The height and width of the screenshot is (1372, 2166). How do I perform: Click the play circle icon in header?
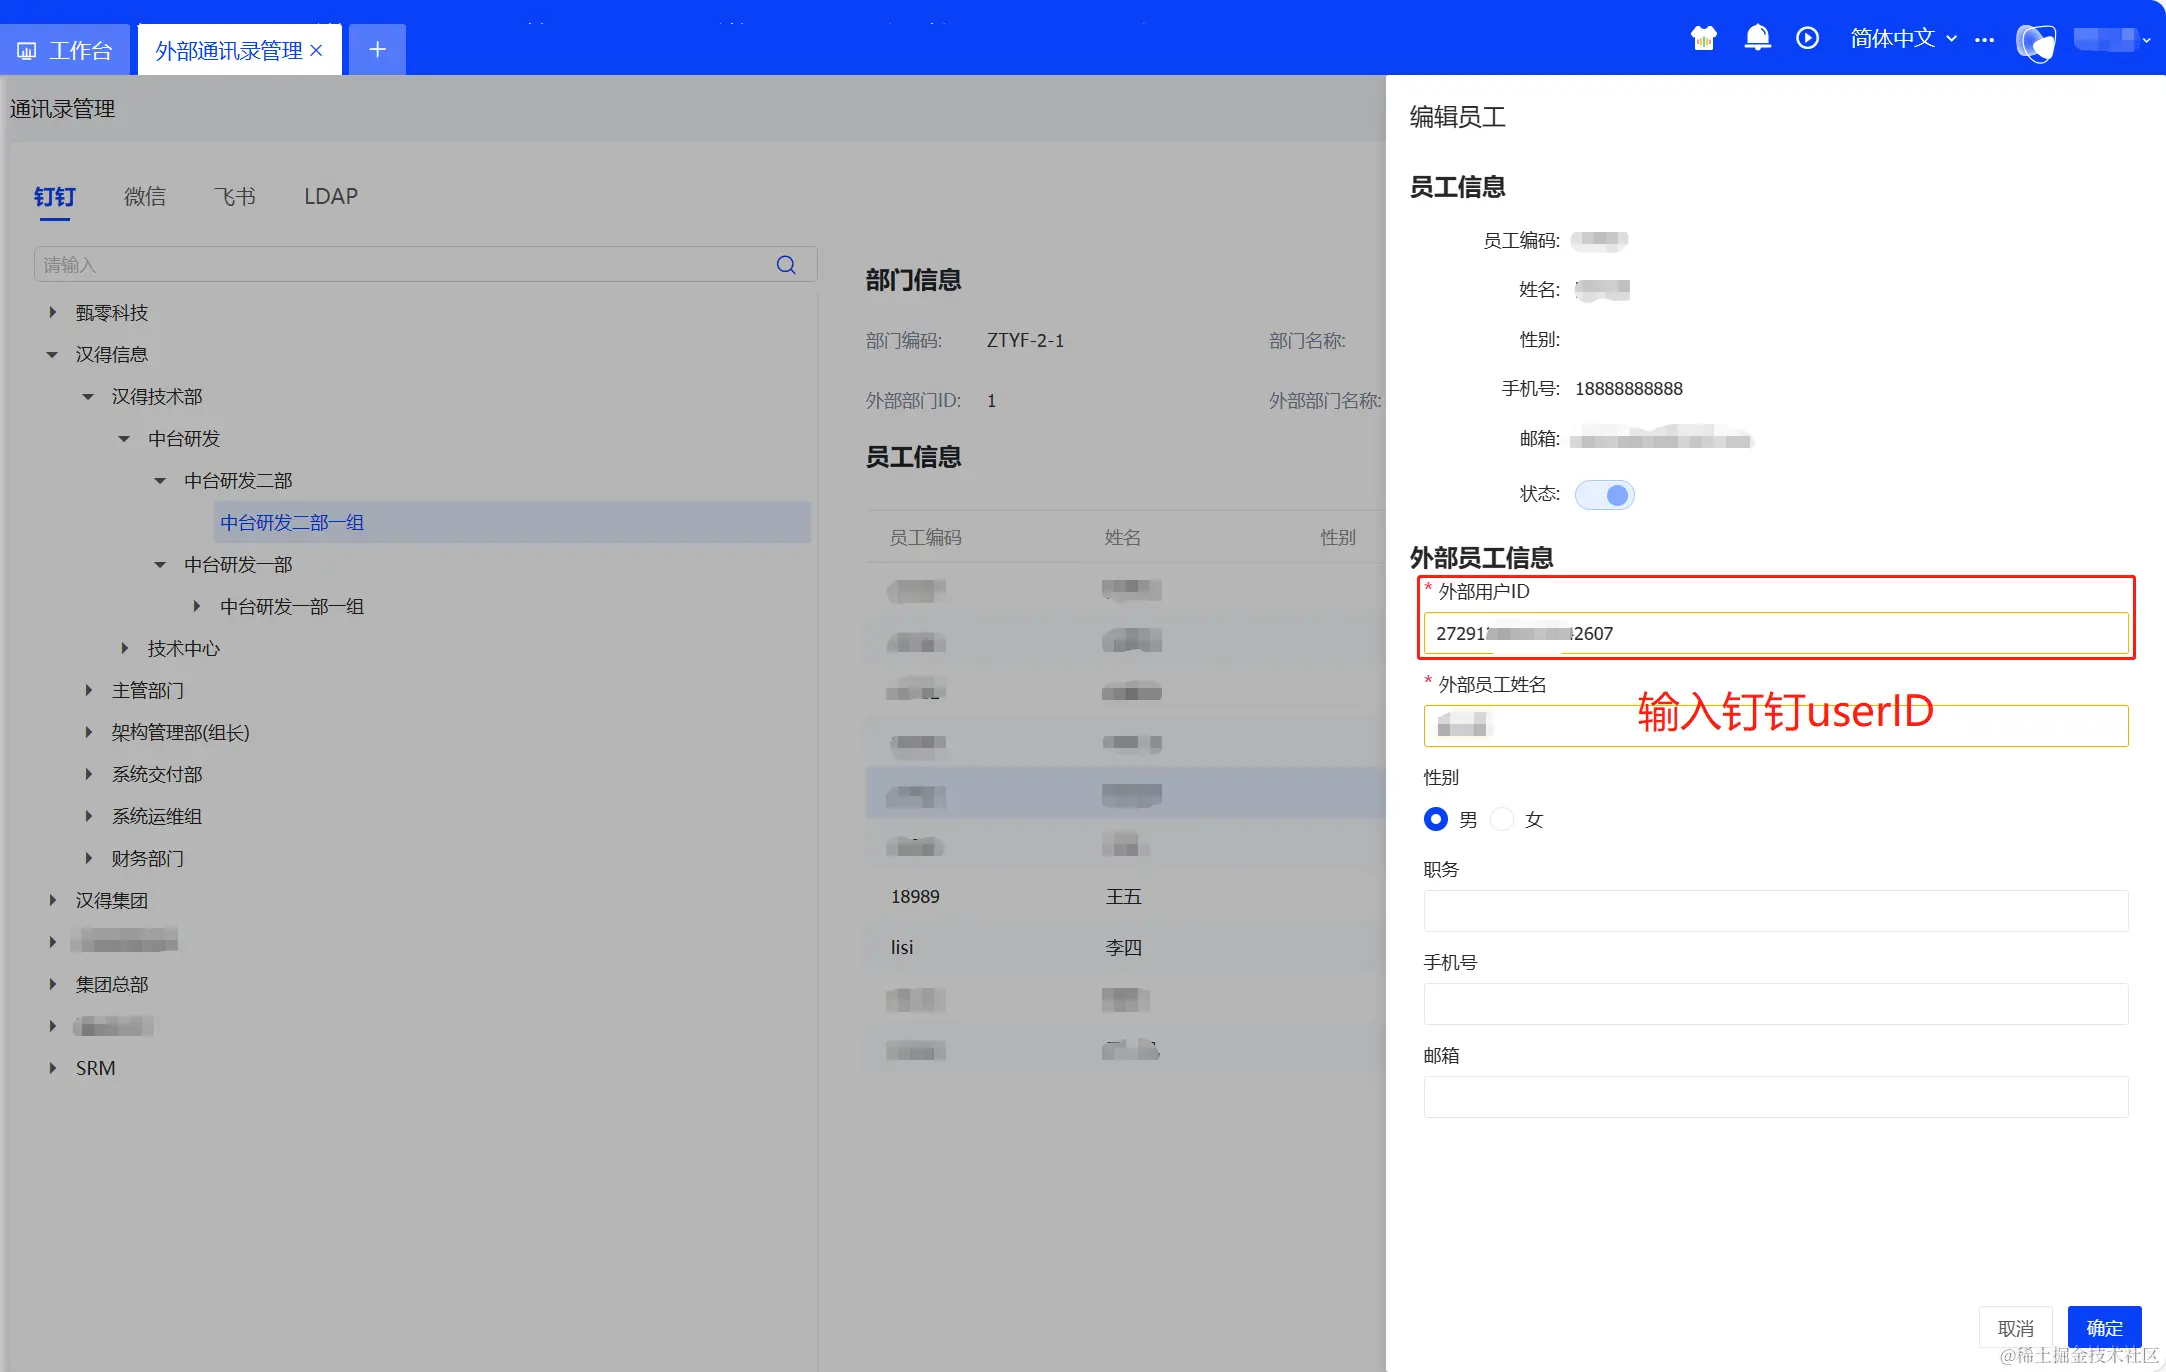pos(1807,38)
